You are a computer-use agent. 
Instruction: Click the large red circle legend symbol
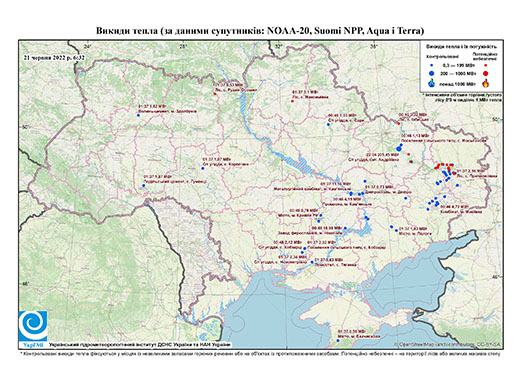486,73
